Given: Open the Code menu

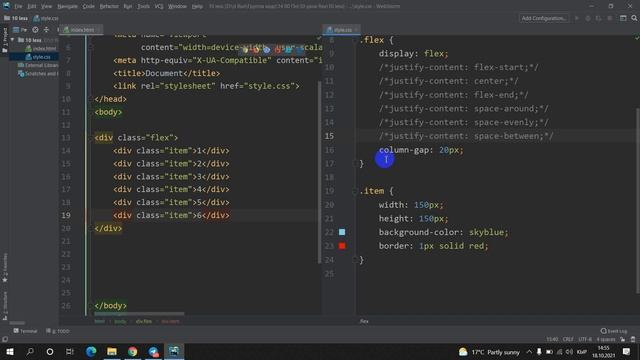Looking at the screenshot, I should (x=88, y=6).
